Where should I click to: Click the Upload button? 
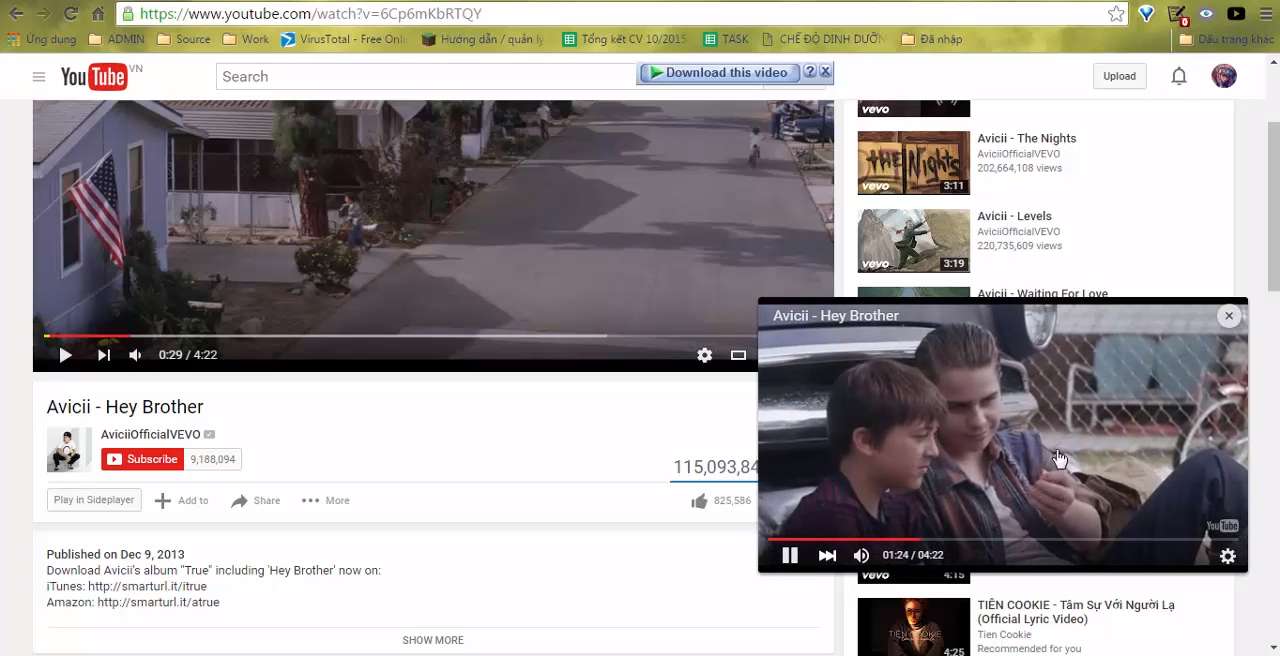[1119, 76]
